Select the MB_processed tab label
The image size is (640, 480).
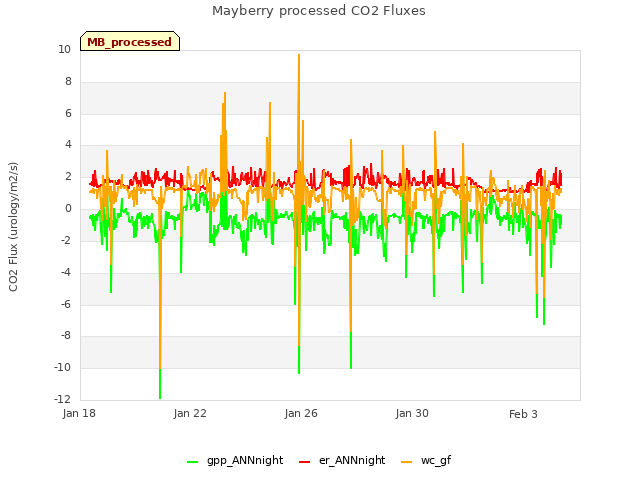pos(129,42)
